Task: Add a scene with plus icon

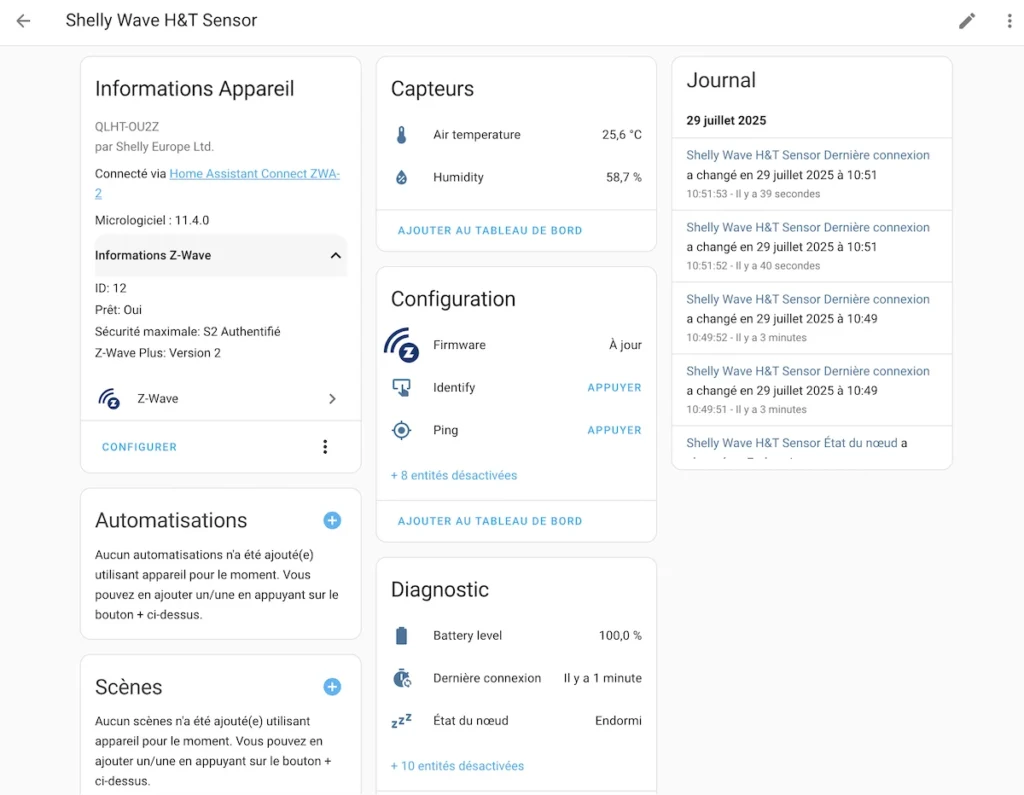Action: pyautogui.click(x=332, y=687)
